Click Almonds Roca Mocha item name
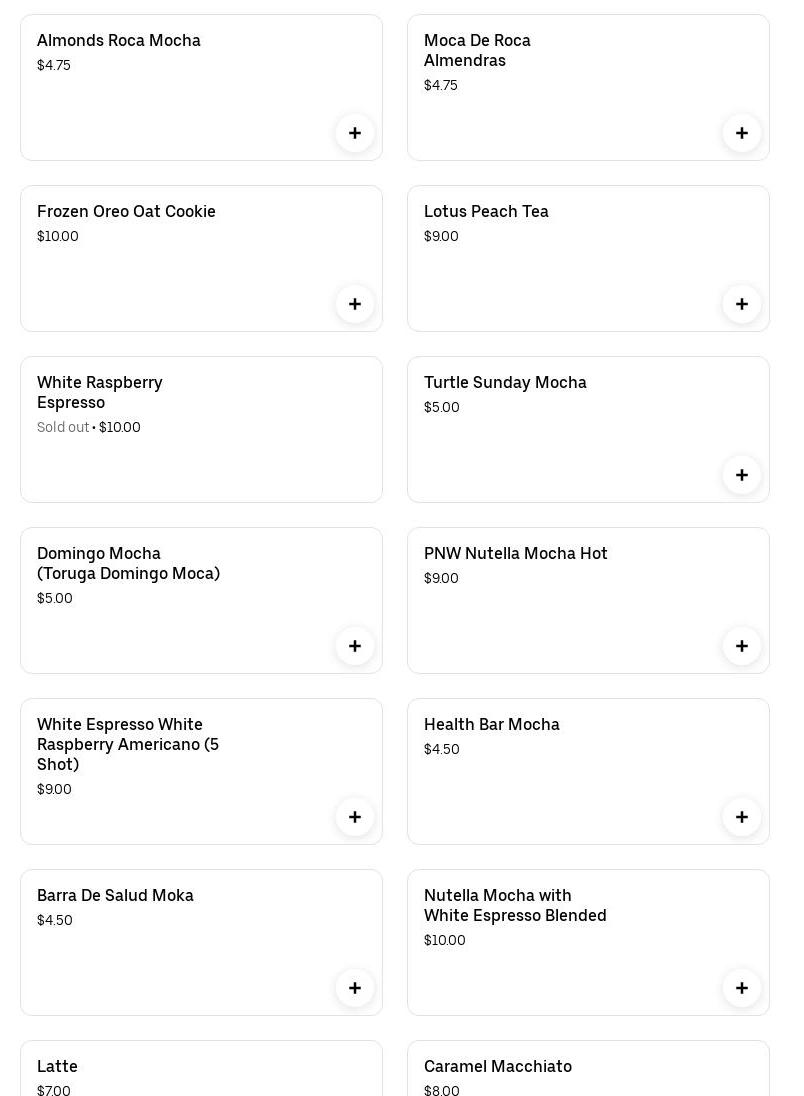 pos(119,41)
